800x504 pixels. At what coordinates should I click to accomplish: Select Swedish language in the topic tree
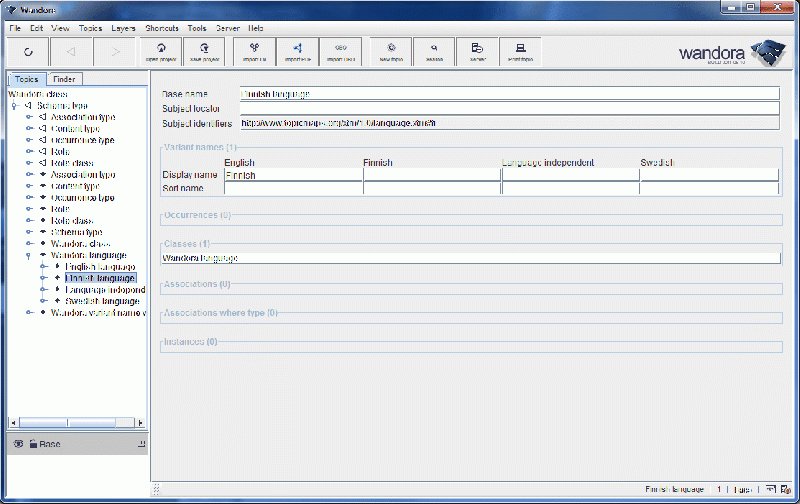tap(101, 301)
